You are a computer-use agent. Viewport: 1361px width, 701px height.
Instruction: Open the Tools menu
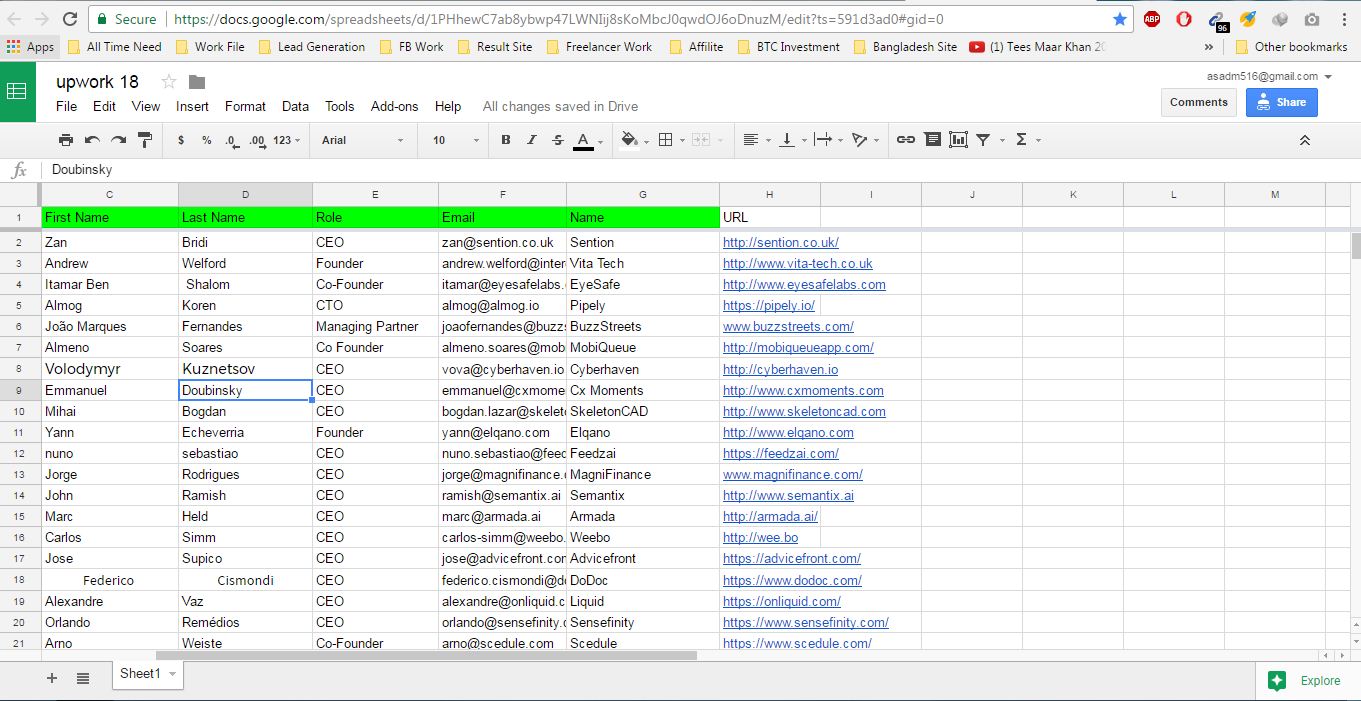[340, 106]
